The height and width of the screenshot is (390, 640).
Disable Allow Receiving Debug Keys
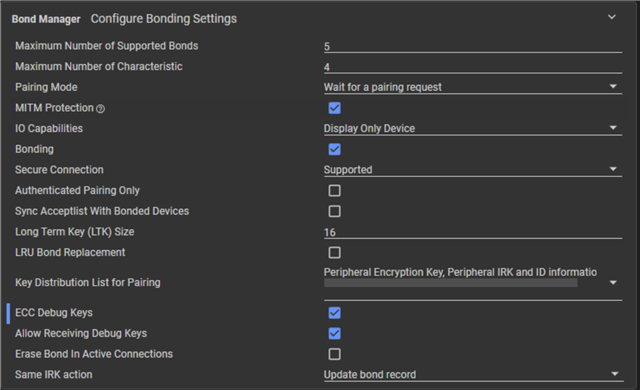334,333
